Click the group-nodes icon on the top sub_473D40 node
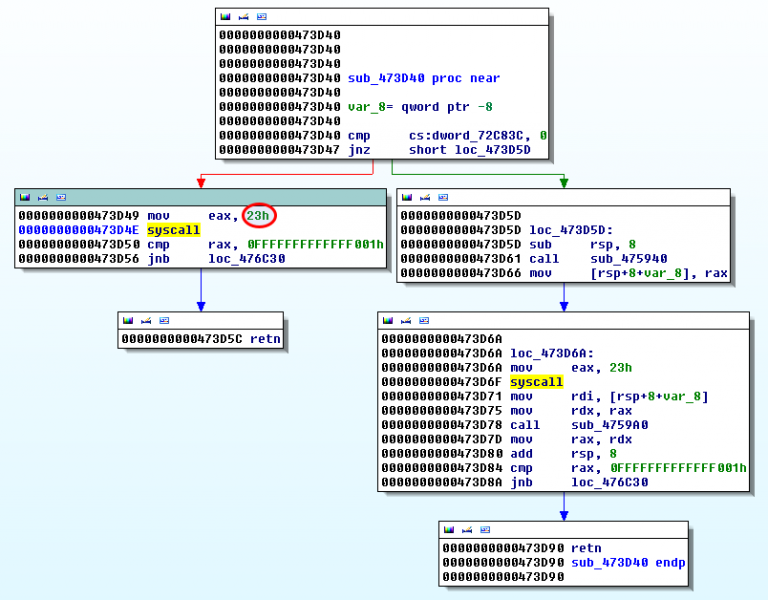Viewport: 768px width, 600px height. (x=261, y=17)
